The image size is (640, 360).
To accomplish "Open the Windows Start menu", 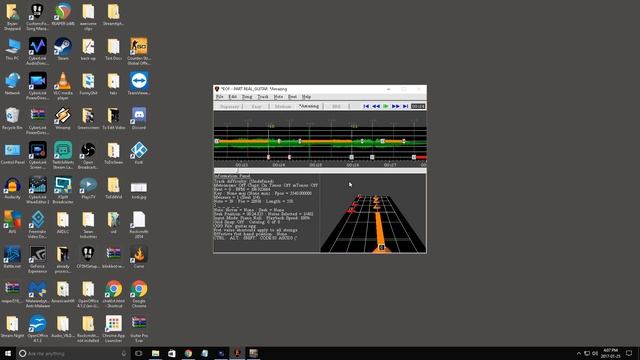I will (x=8, y=353).
